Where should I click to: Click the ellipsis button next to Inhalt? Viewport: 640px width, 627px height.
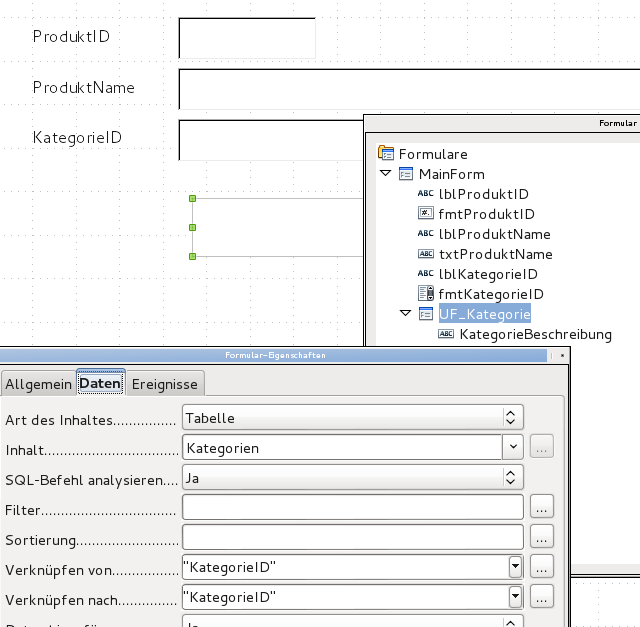542,446
